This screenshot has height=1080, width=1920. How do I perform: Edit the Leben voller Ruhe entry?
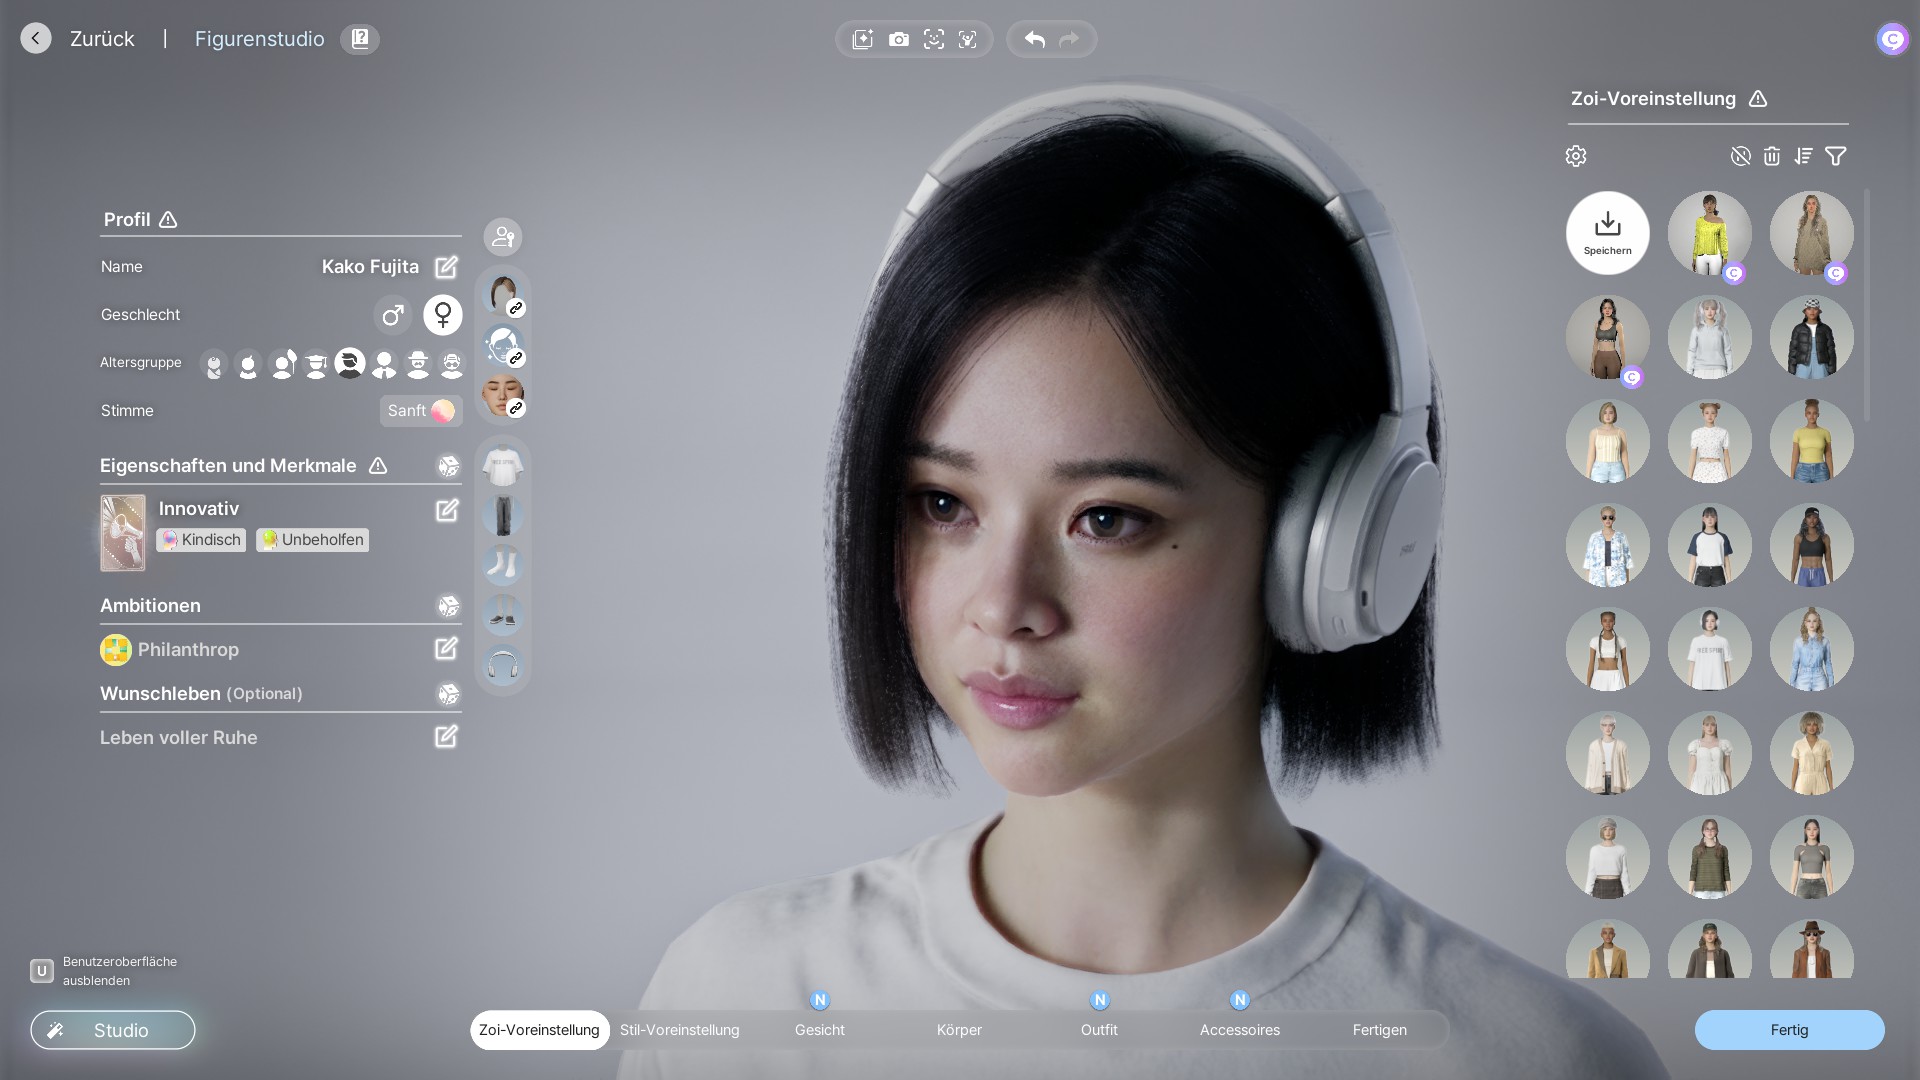[446, 737]
